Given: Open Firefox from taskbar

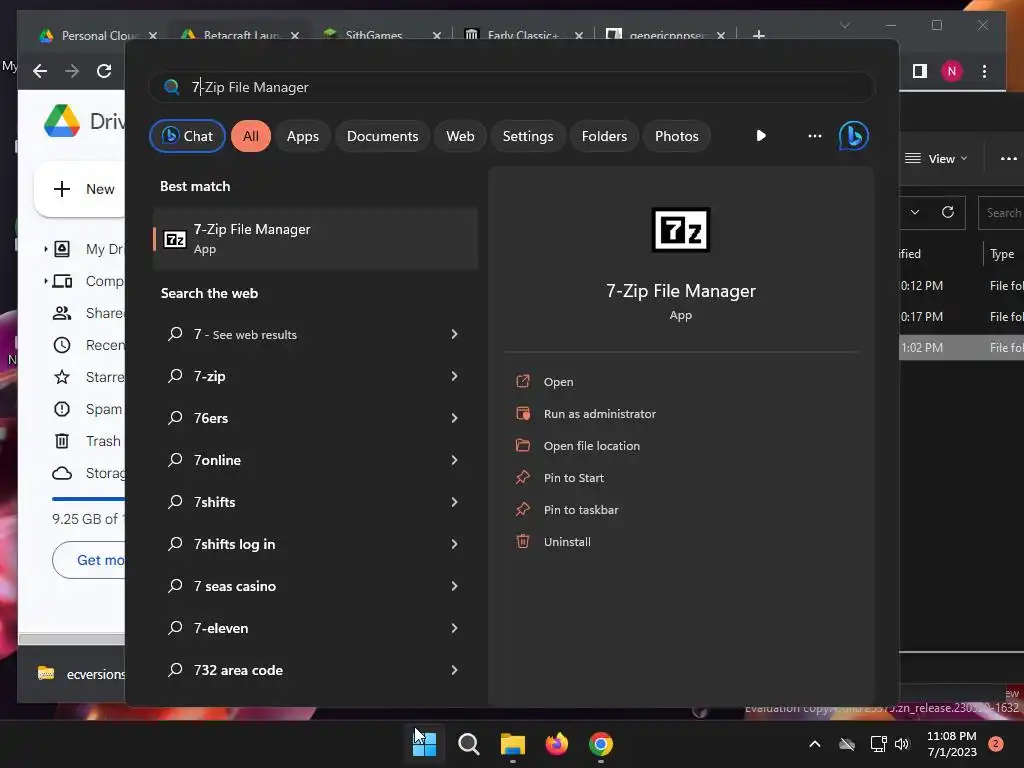Looking at the screenshot, I should (x=556, y=744).
